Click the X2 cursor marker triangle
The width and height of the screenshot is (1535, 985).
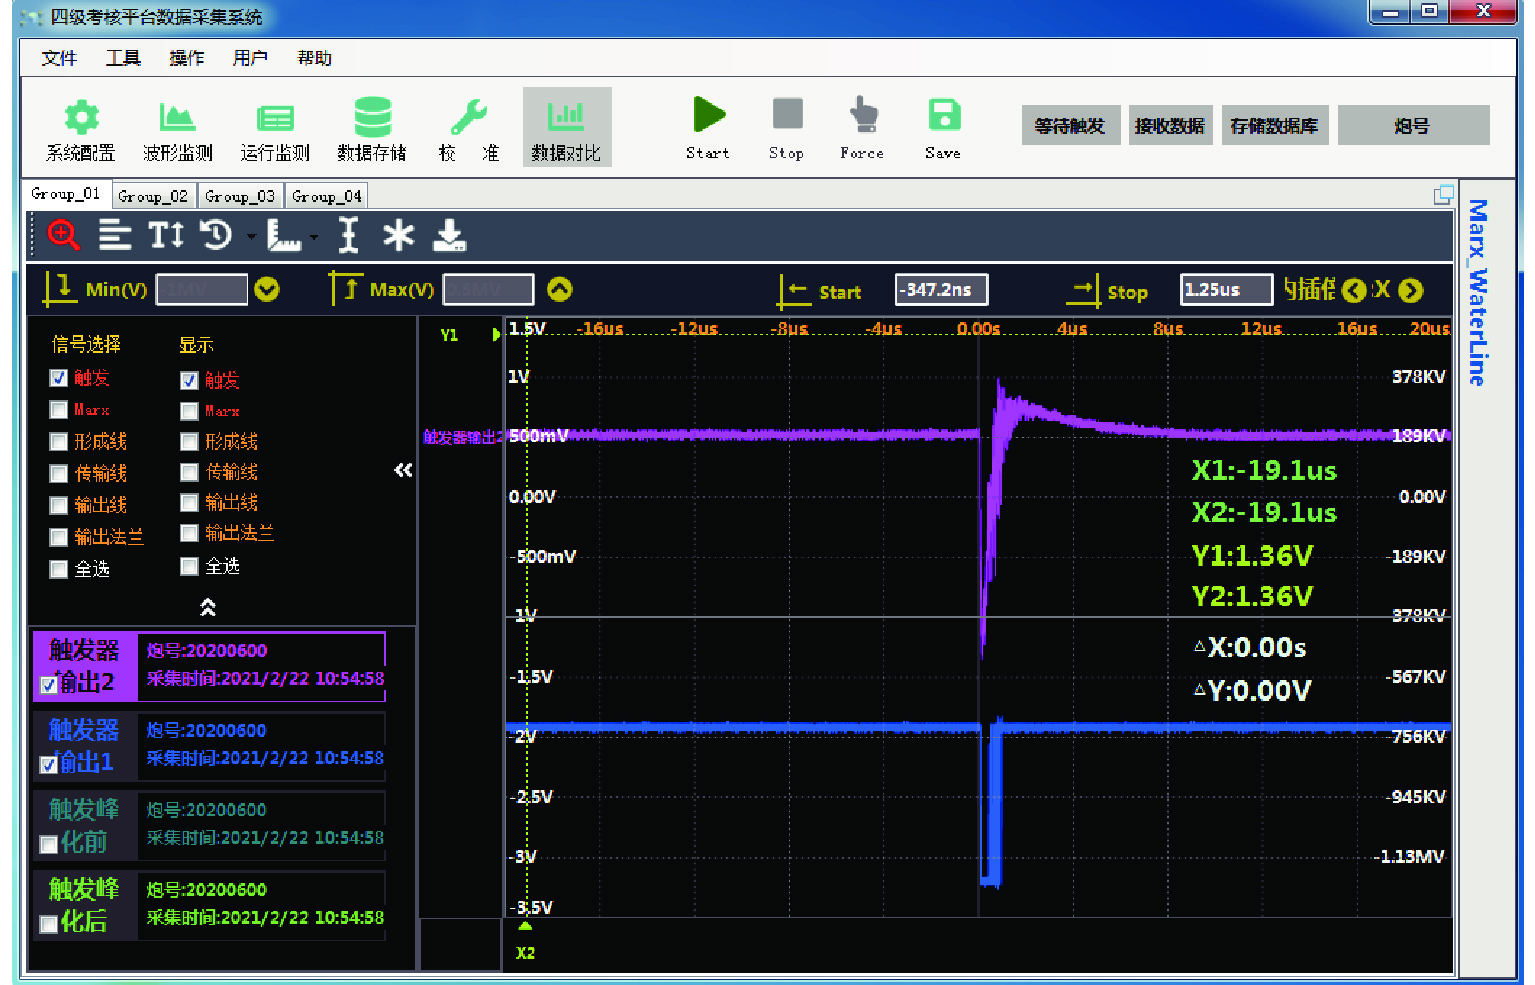(525, 927)
